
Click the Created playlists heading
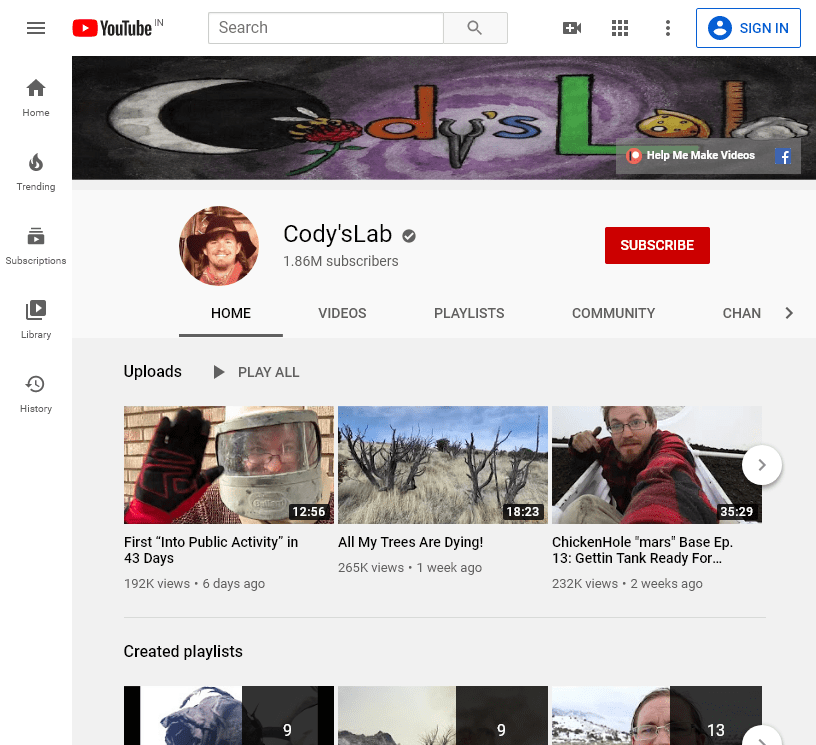click(x=183, y=651)
